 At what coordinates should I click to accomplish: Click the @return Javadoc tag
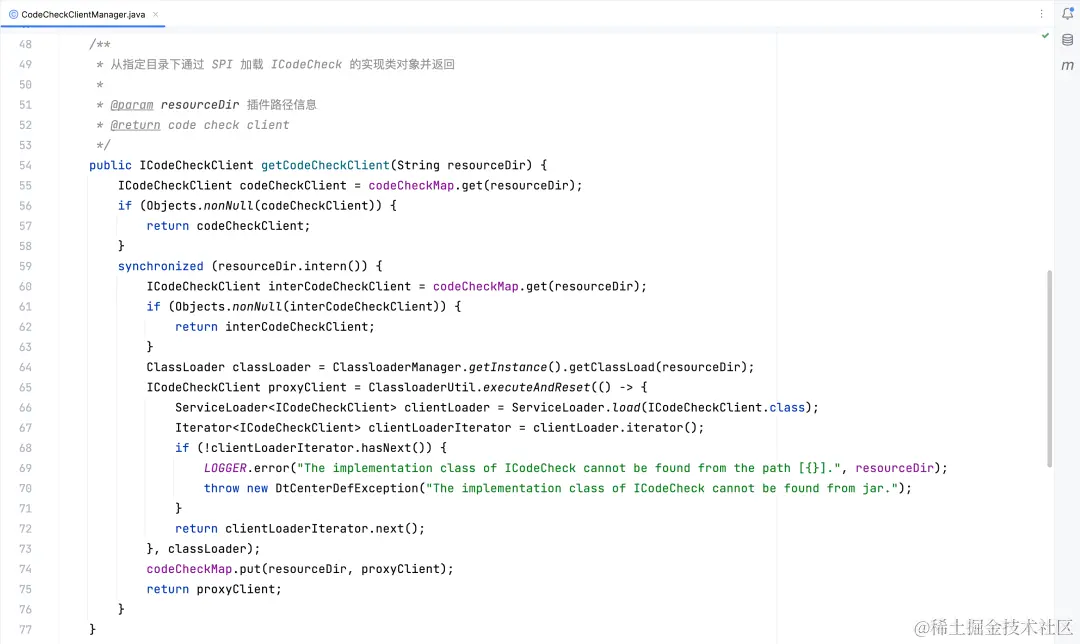pyautogui.click(x=135, y=125)
